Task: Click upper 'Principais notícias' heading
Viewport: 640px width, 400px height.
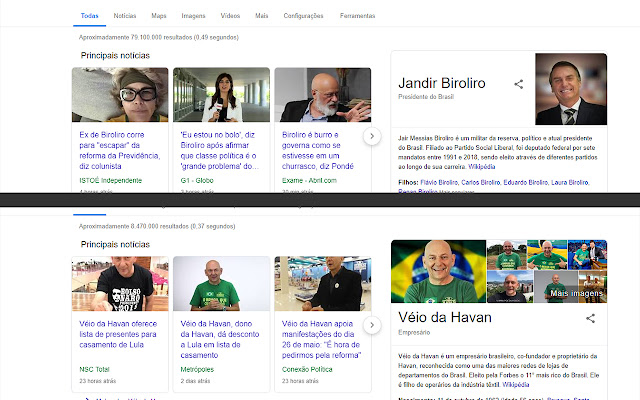Action: [115, 56]
